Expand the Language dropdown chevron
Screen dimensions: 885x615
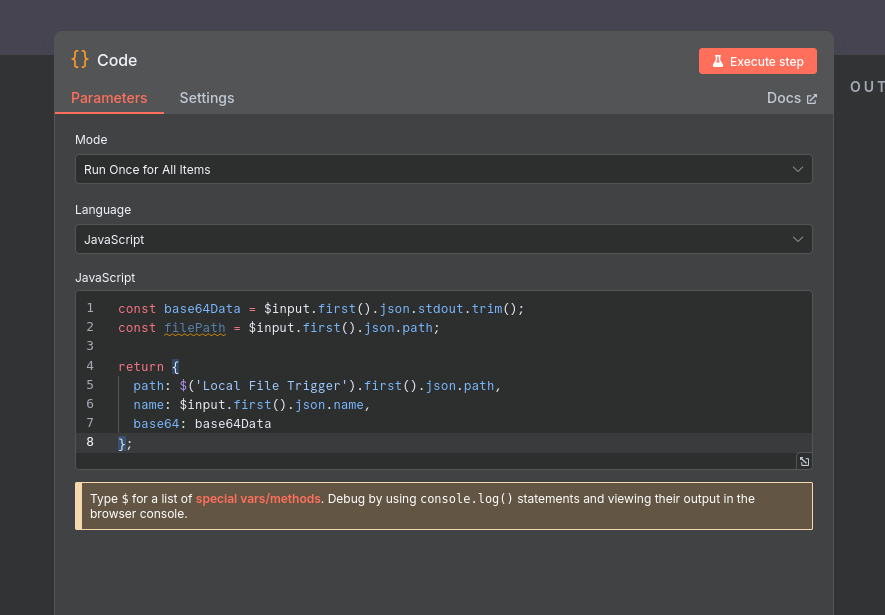point(798,239)
